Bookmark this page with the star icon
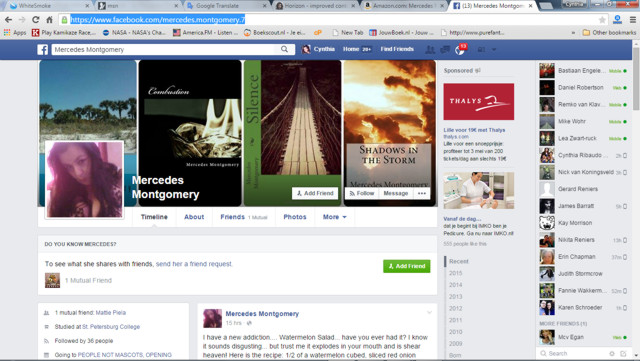640x361 pixels. [602, 20]
